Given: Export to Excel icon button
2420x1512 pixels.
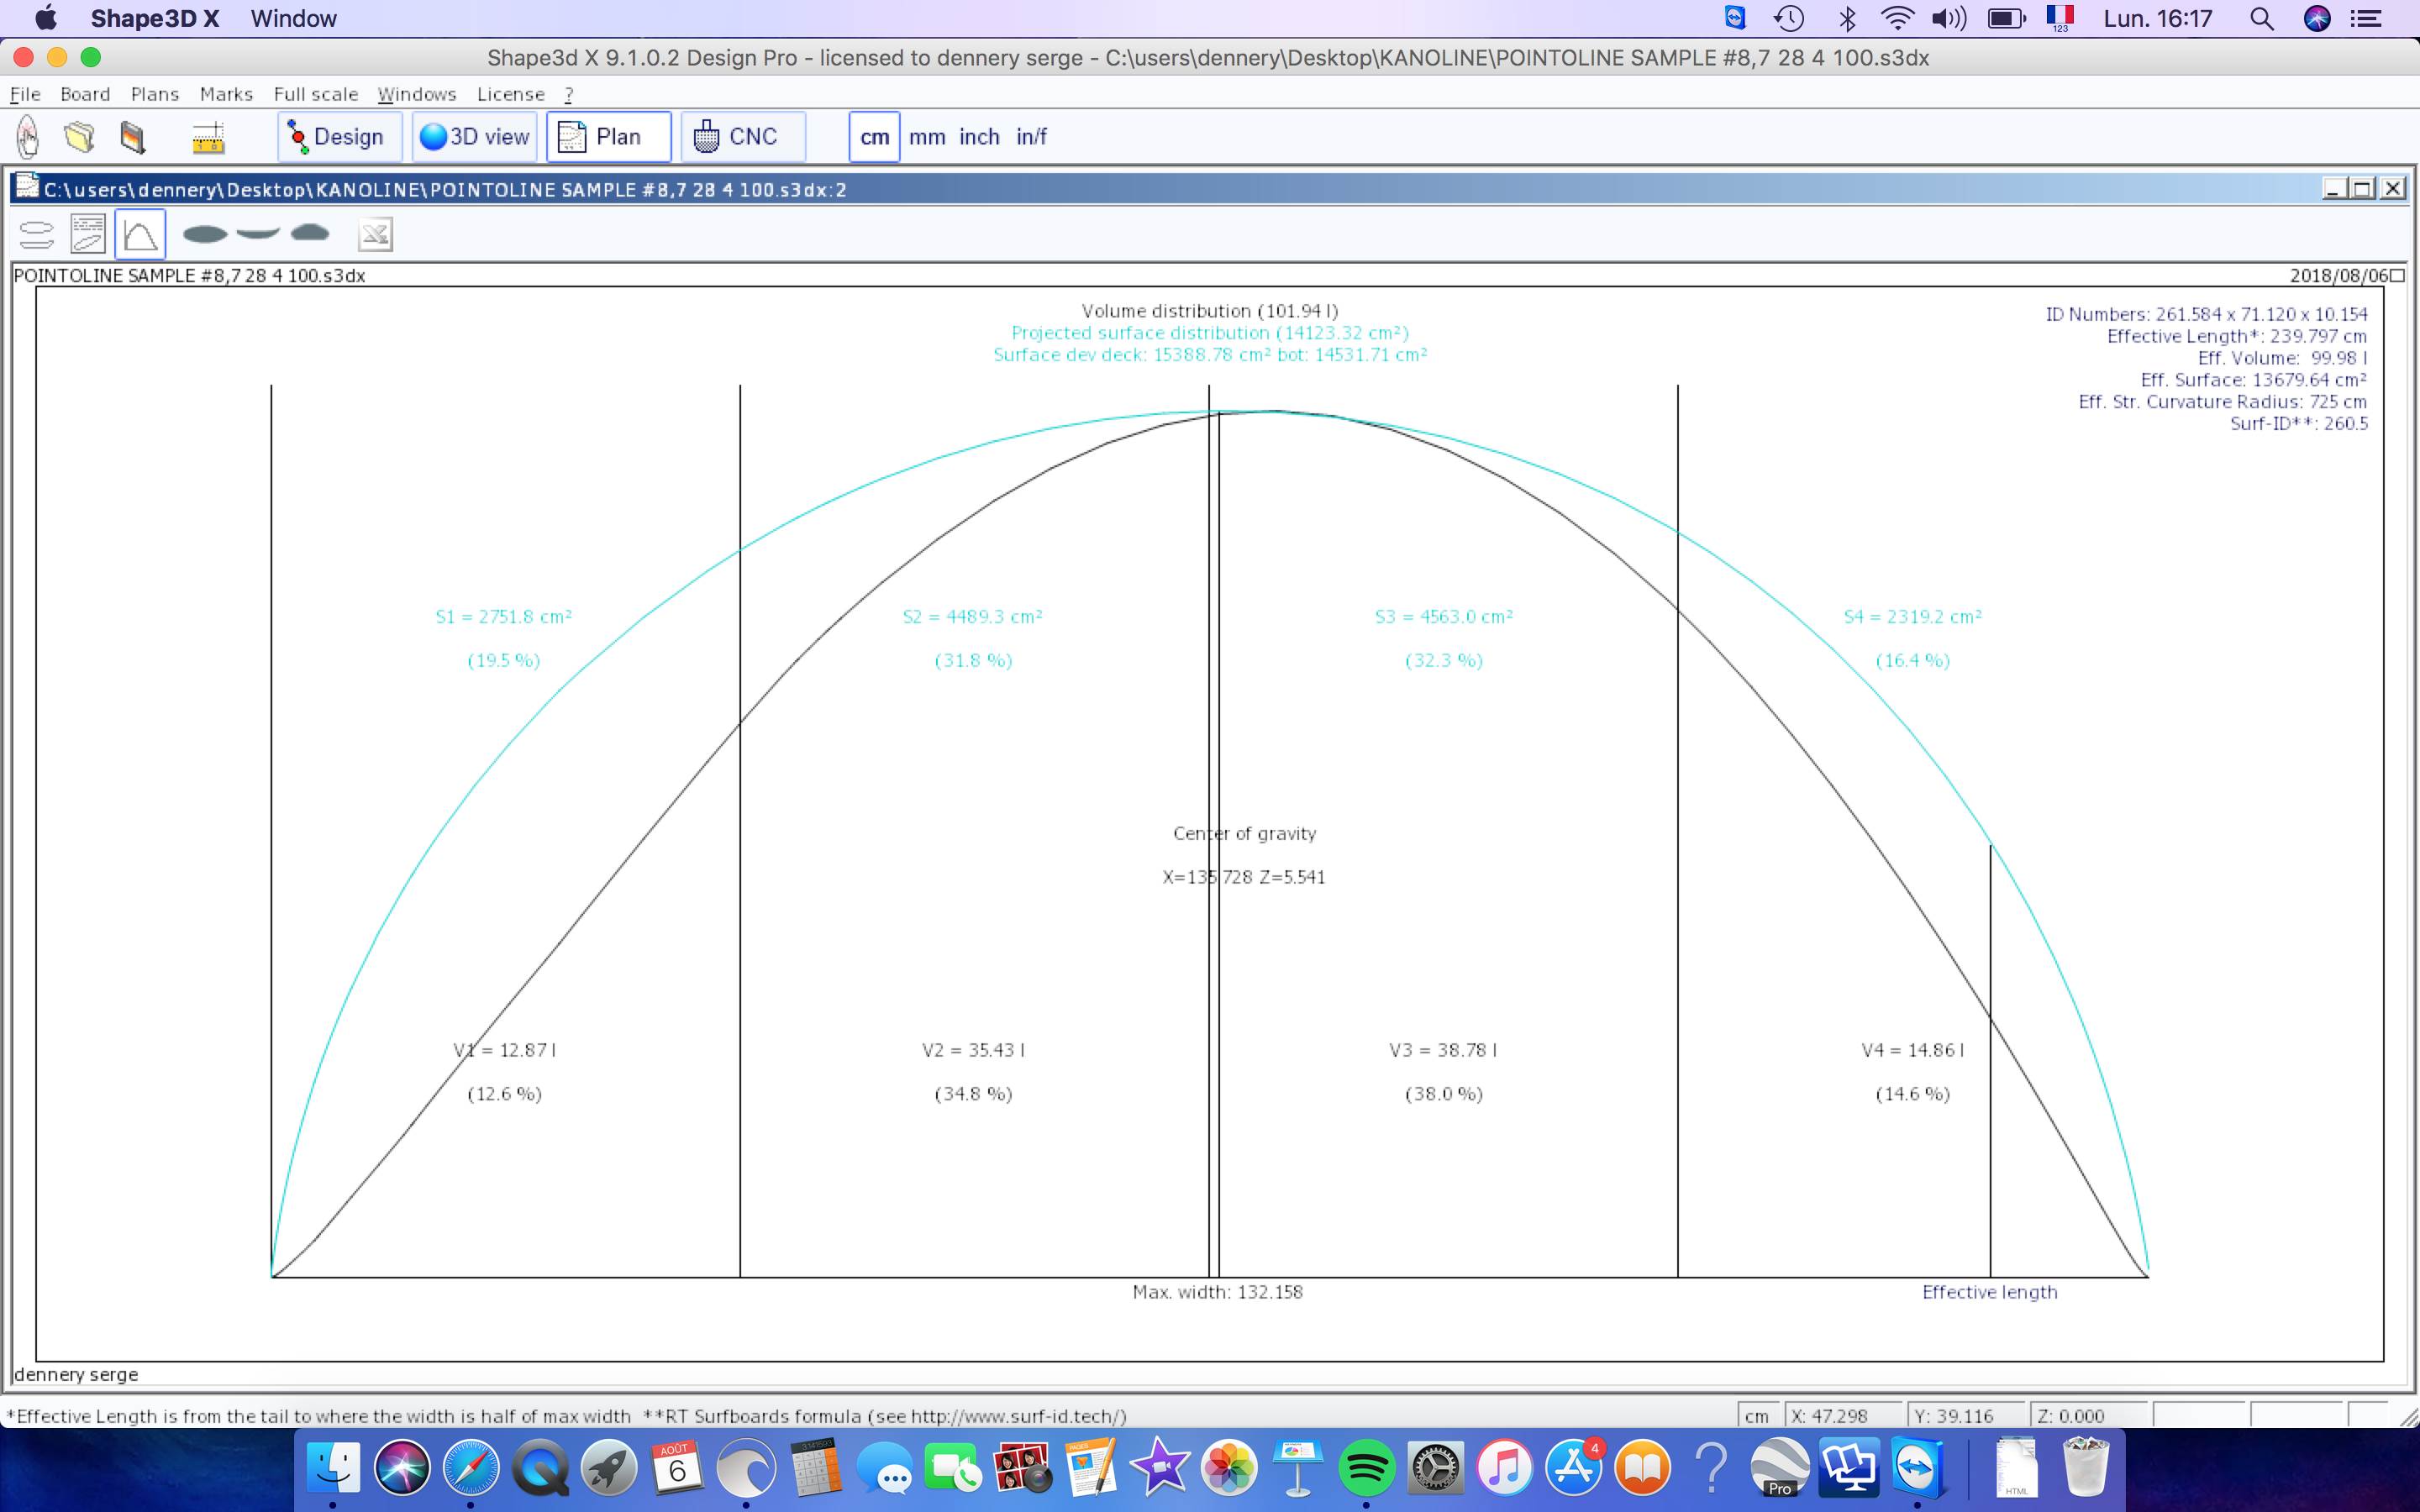Looking at the screenshot, I should 375,235.
